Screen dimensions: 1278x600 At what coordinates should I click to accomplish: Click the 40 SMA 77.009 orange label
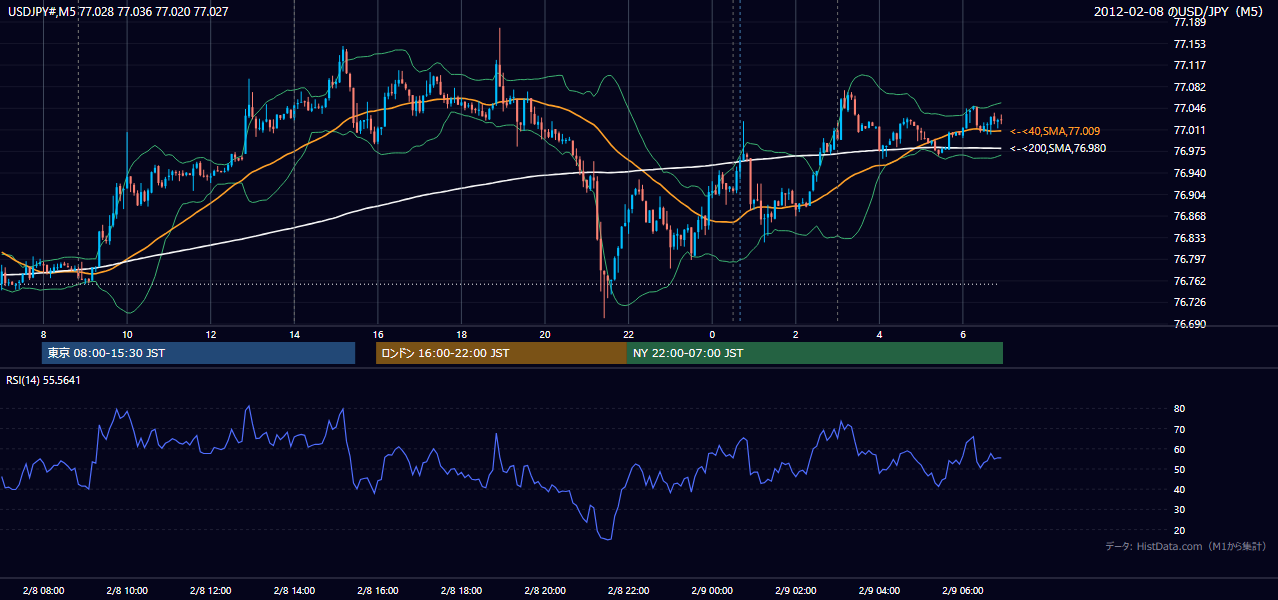tap(1055, 131)
